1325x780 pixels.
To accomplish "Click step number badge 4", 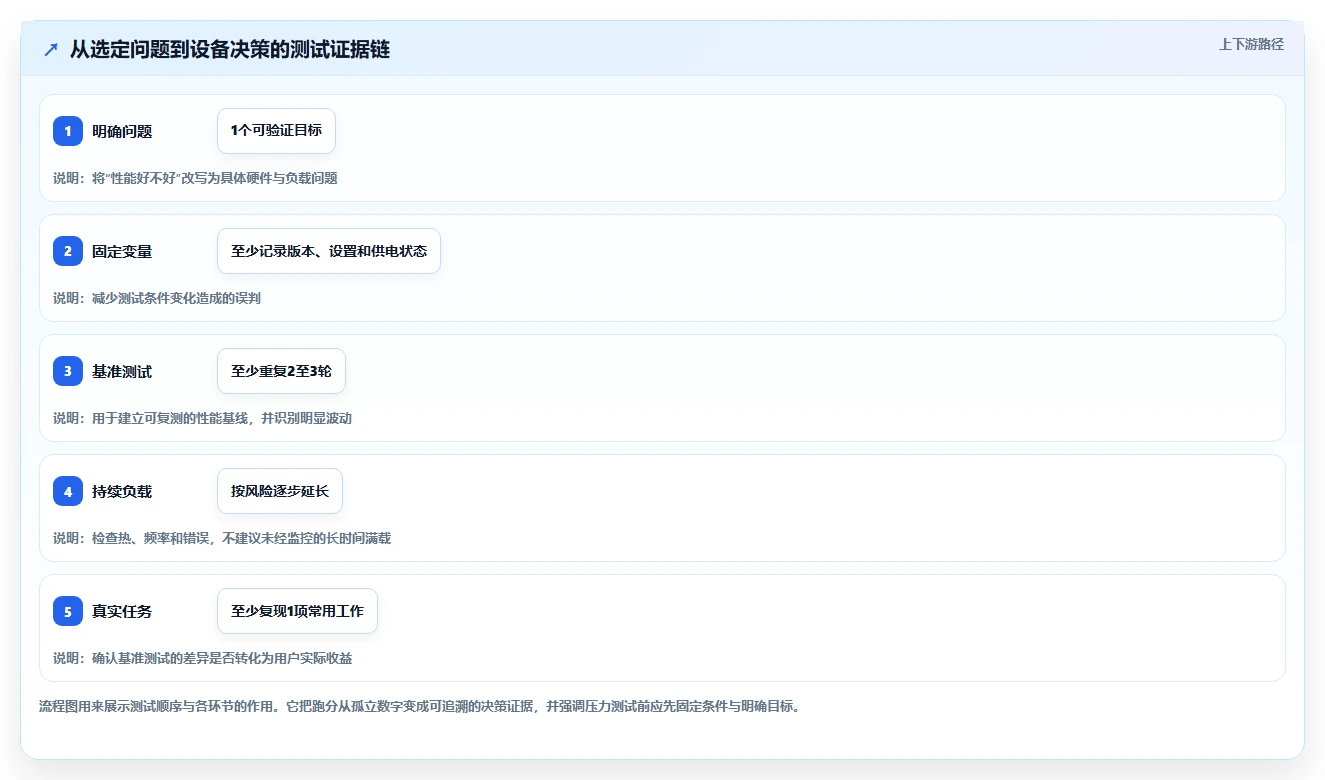I will (68, 491).
